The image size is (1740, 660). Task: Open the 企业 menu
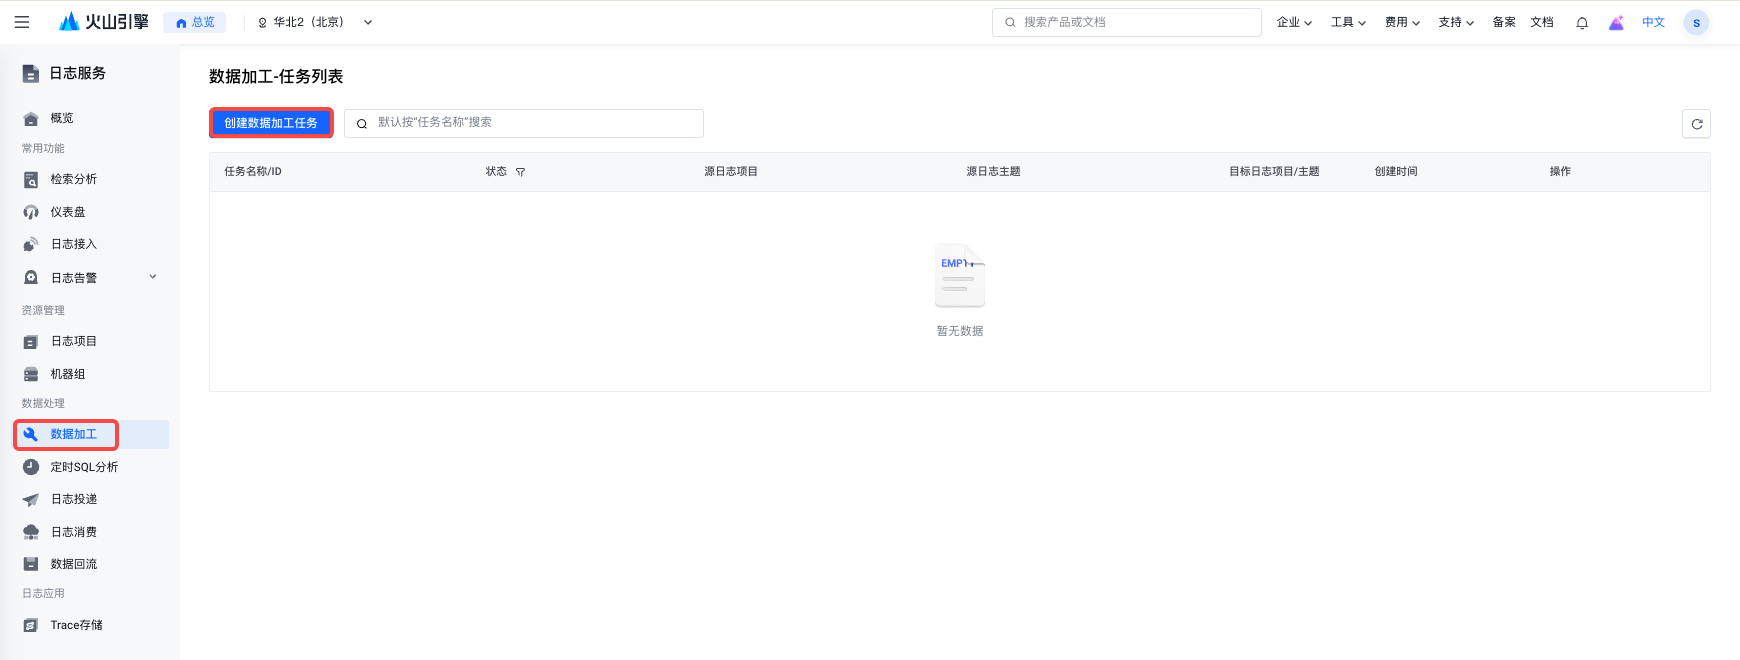[x=1294, y=22]
